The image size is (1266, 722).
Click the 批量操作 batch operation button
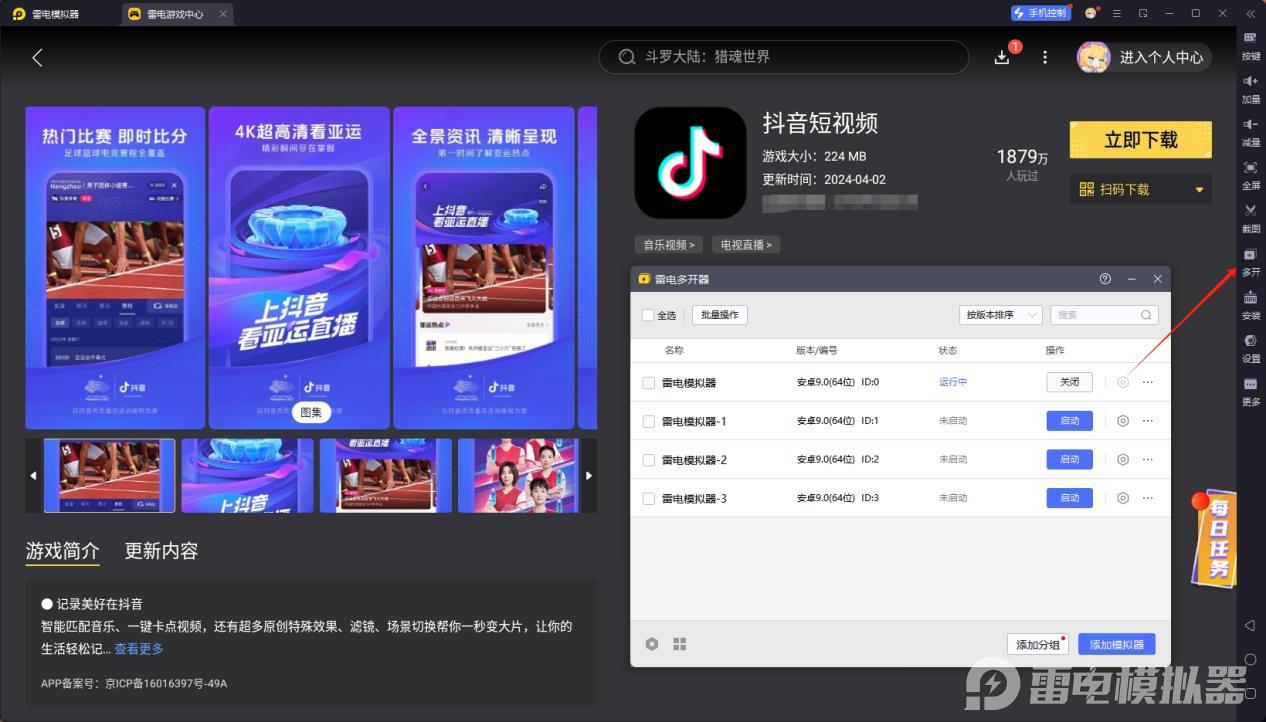(x=720, y=315)
